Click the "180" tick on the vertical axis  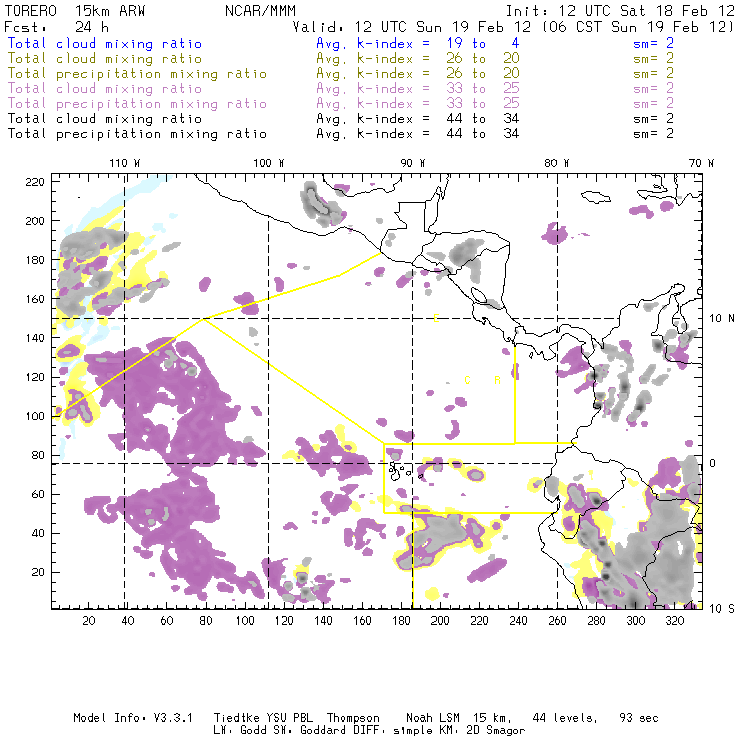34,260
